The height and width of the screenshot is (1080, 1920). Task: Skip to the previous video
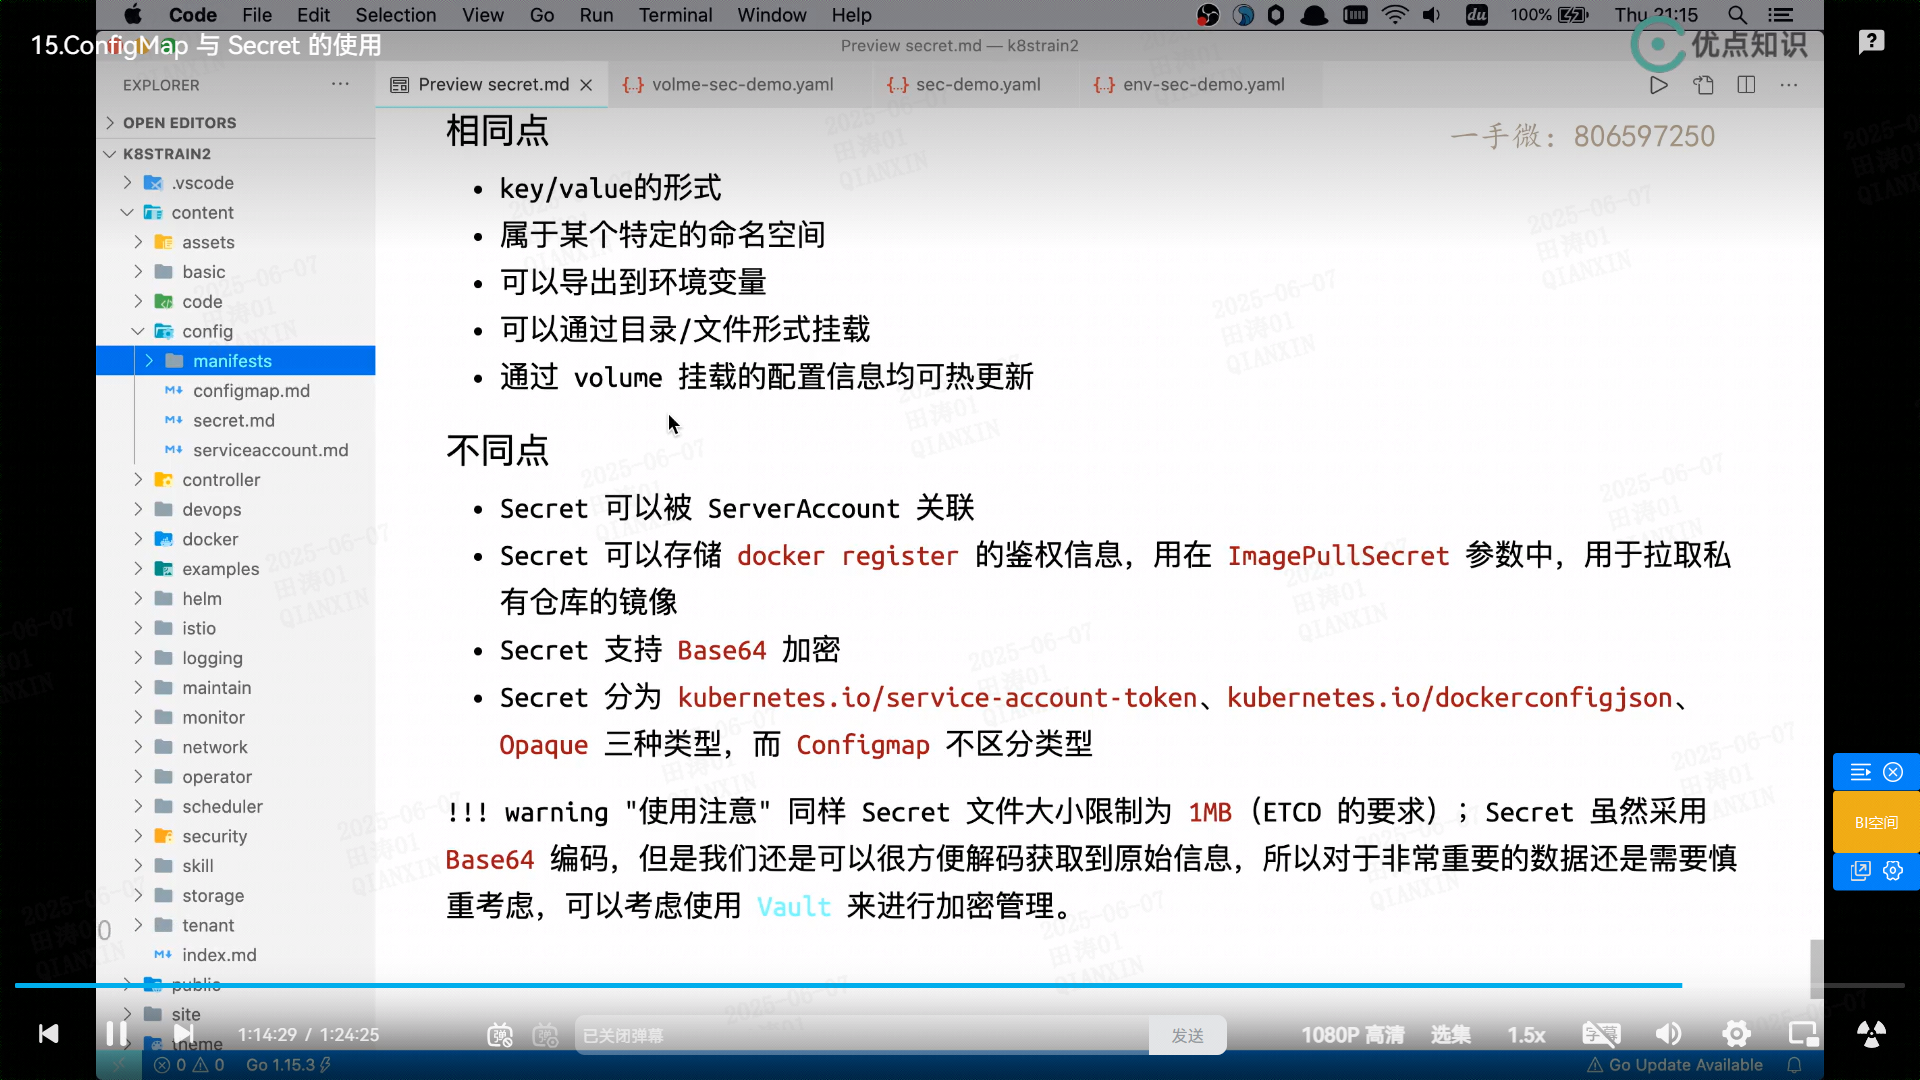(x=48, y=1034)
